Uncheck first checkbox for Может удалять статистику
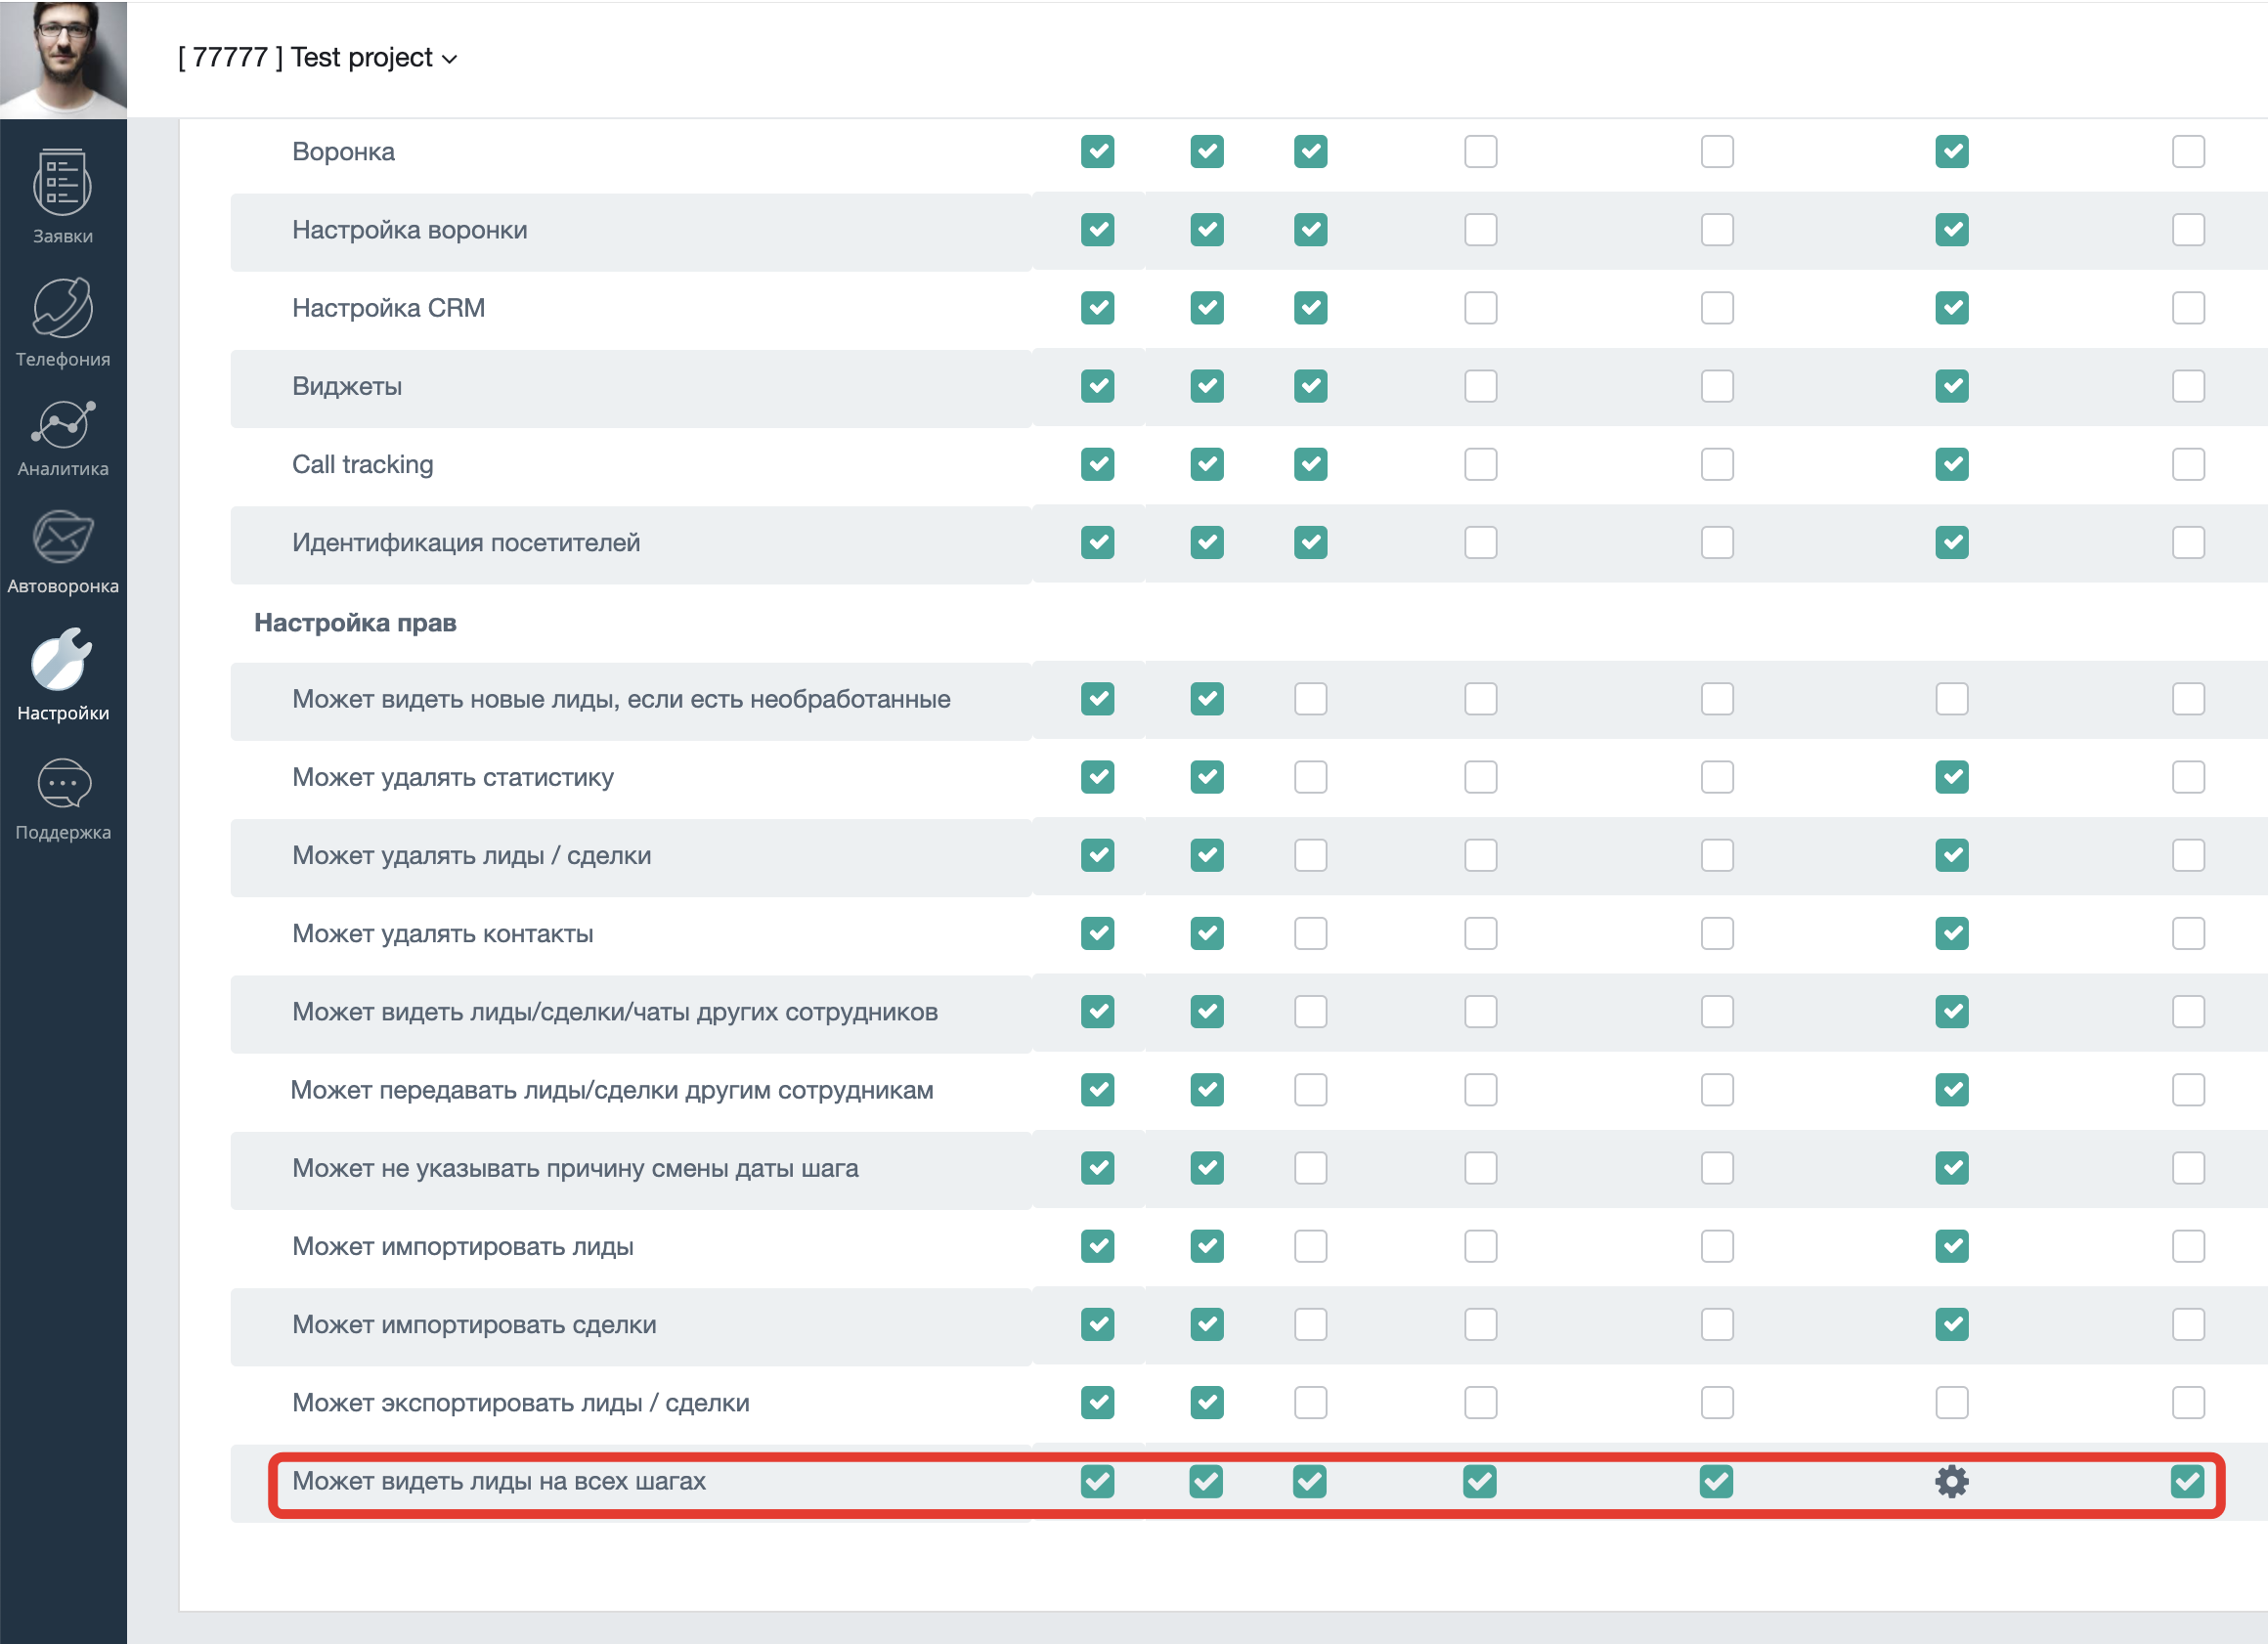Image resolution: width=2268 pixels, height=1644 pixels. pyautogui.click(x=1097, y=777)
